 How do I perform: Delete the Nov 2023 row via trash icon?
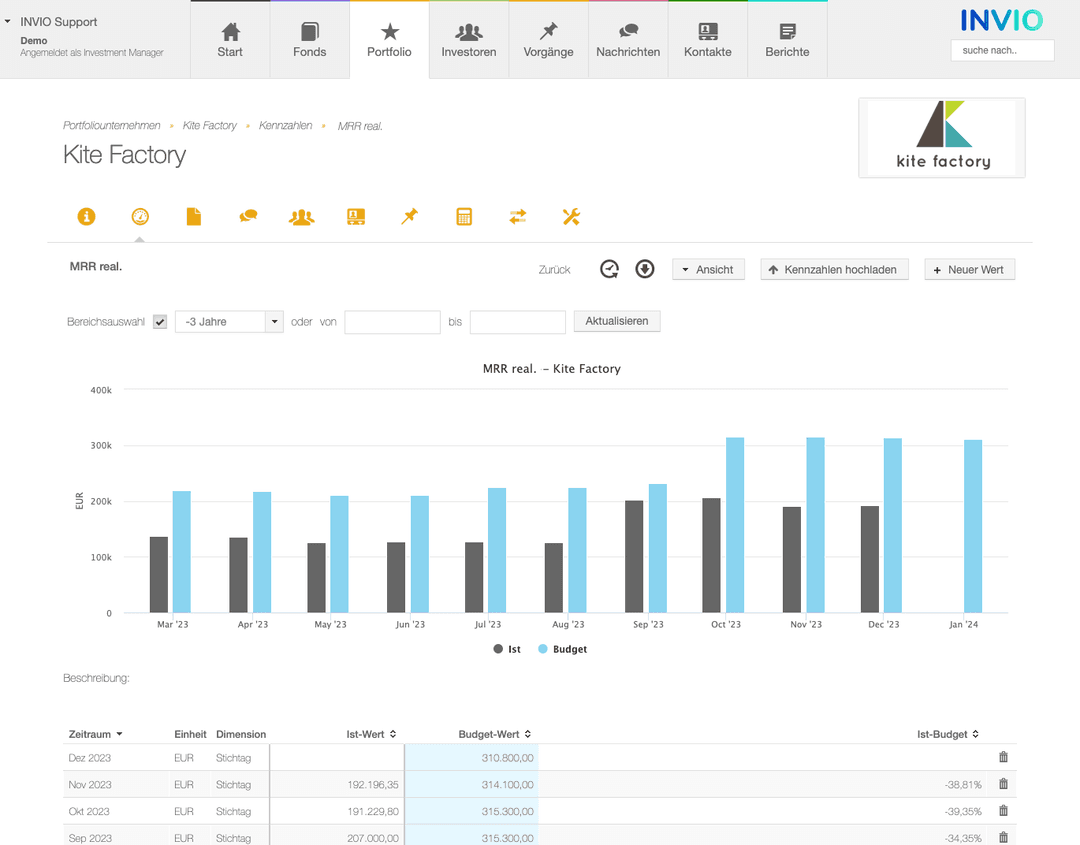[1003, 784]
